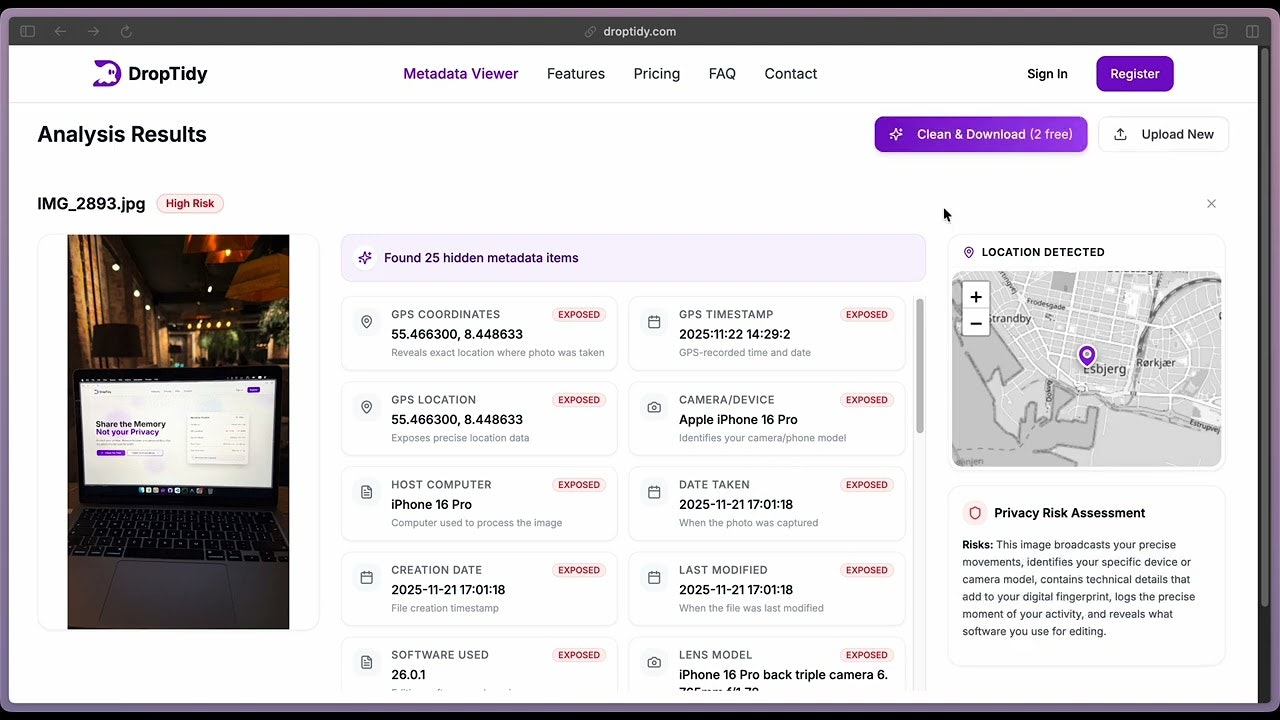Open the Pricing page
Viewport: 1280px width, 720px height.
click(x=656, y=73)
